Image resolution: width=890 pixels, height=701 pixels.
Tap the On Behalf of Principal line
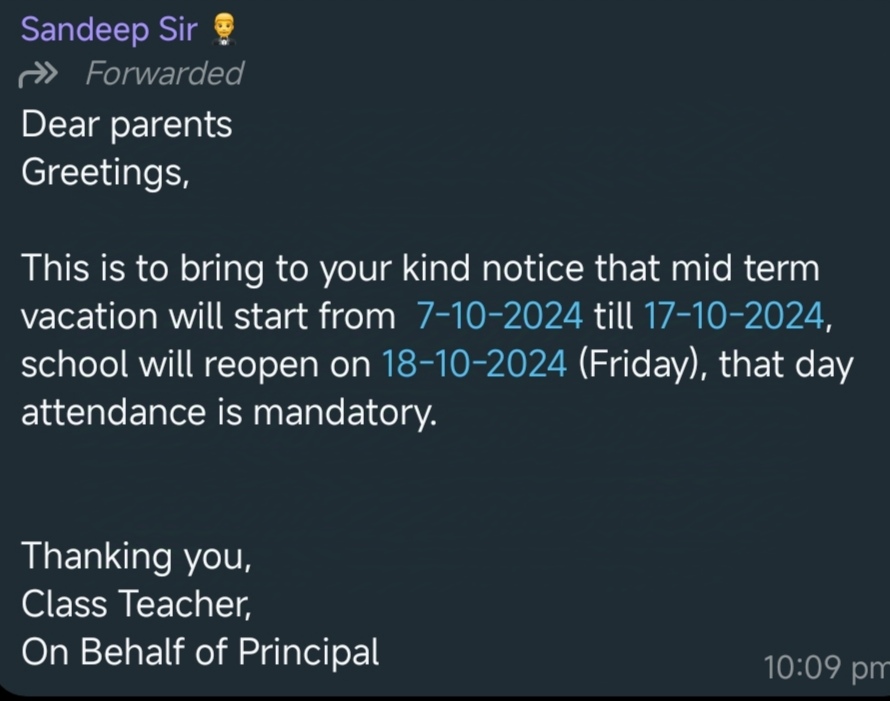click(x=200, y=652)
